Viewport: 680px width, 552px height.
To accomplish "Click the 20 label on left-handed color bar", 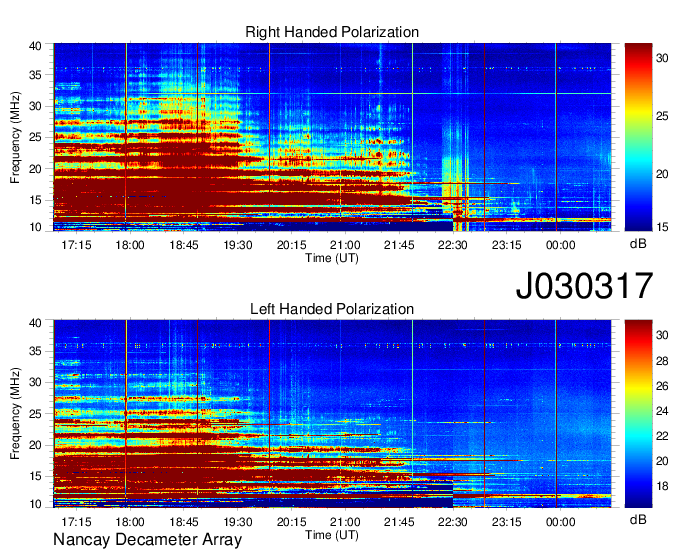I will pyautogui.click(x=662, y=461).
